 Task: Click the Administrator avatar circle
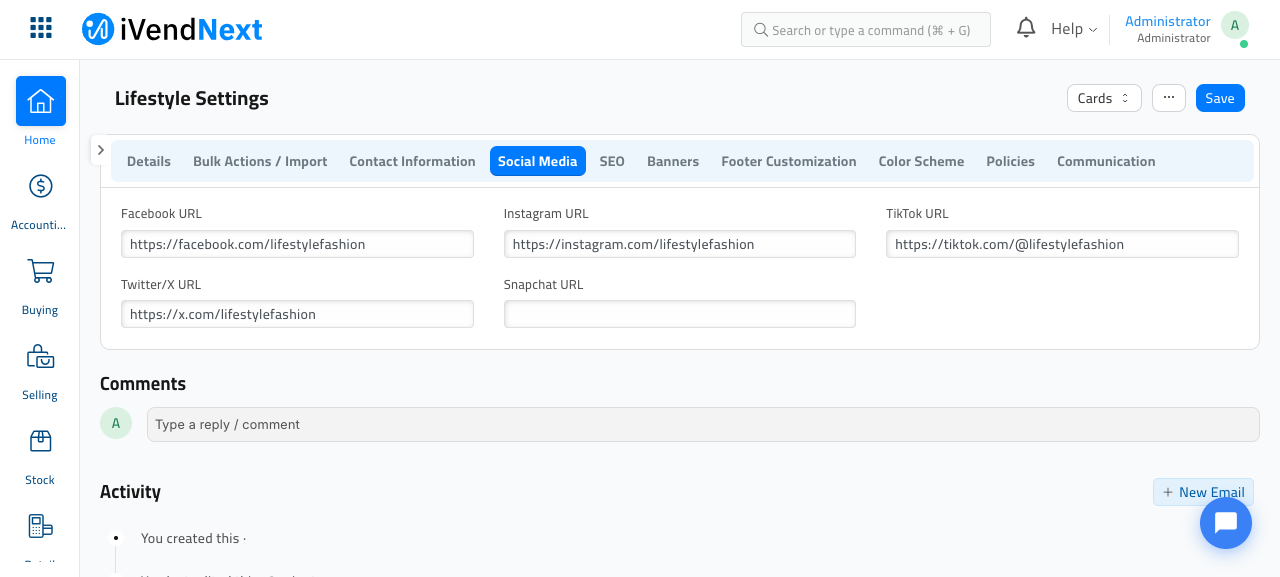point(1235,26)
